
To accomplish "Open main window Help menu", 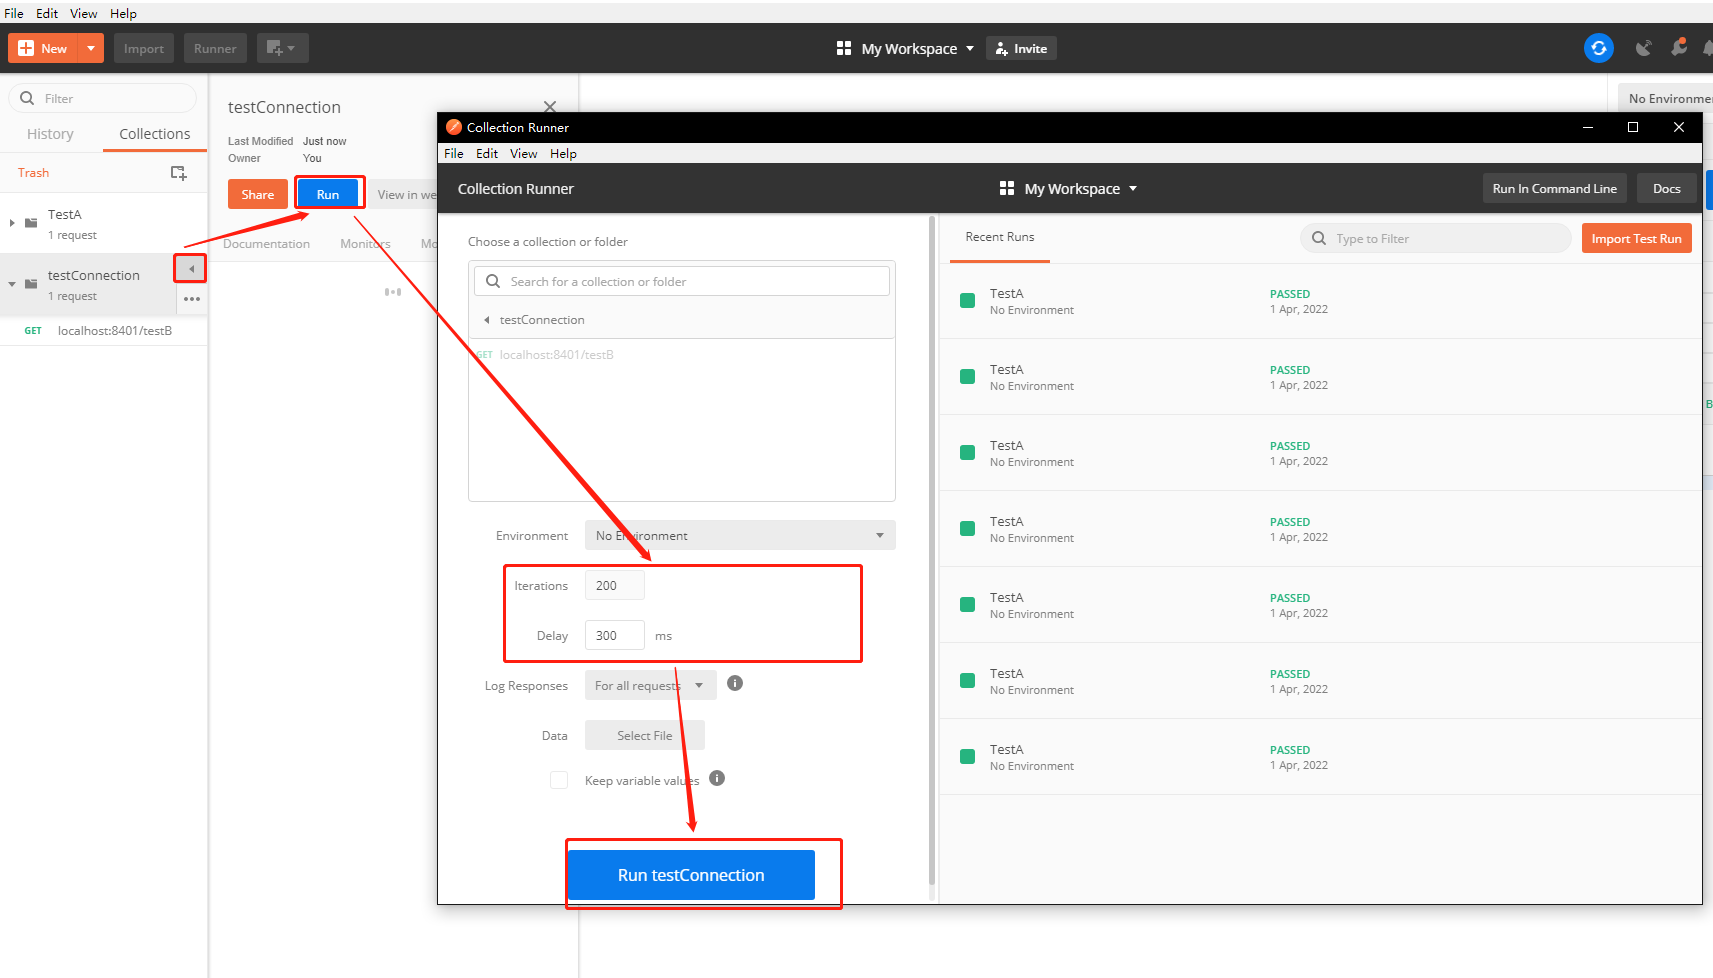I will point(123,13).
